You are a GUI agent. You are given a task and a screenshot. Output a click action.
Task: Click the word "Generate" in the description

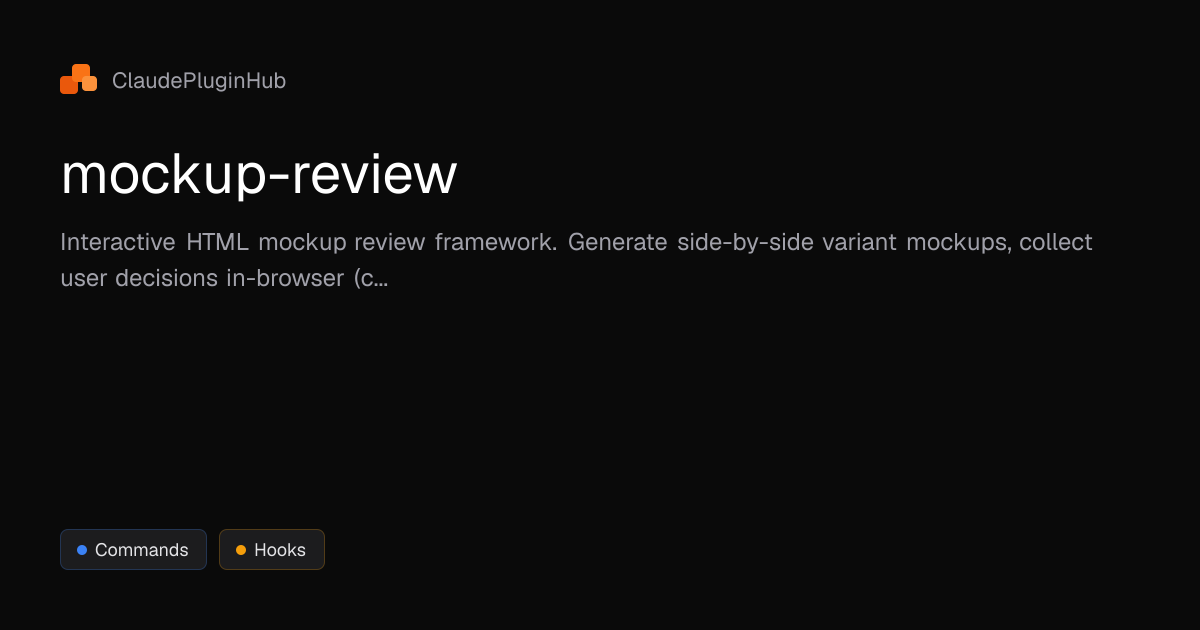617,243
